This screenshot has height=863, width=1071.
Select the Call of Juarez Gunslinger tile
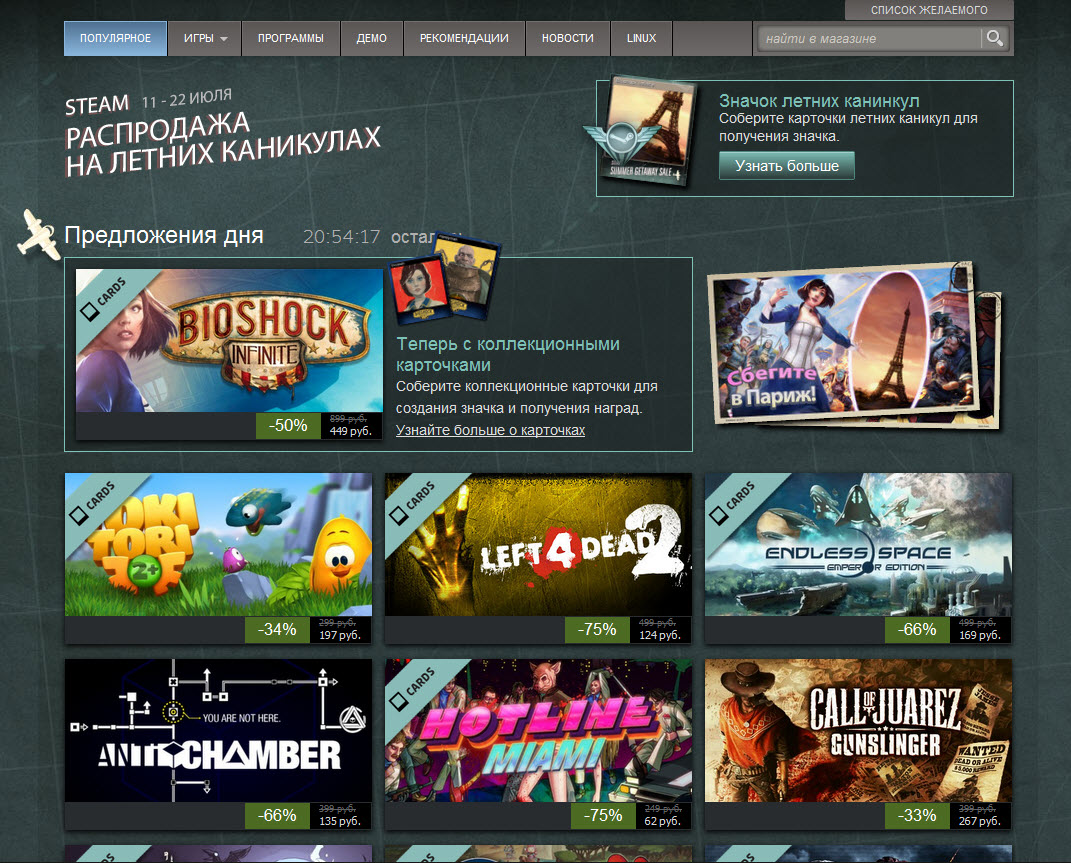coord(858,730)
